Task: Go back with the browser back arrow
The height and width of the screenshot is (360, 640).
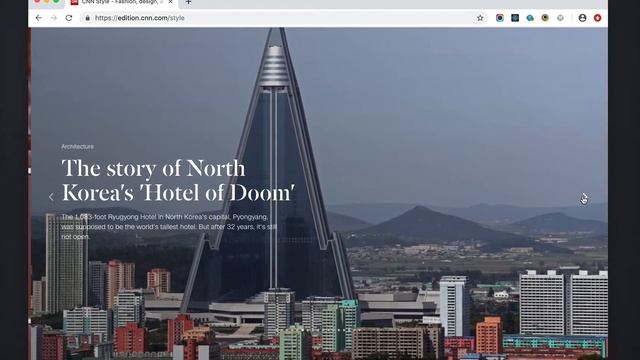Action: point(38,18)
